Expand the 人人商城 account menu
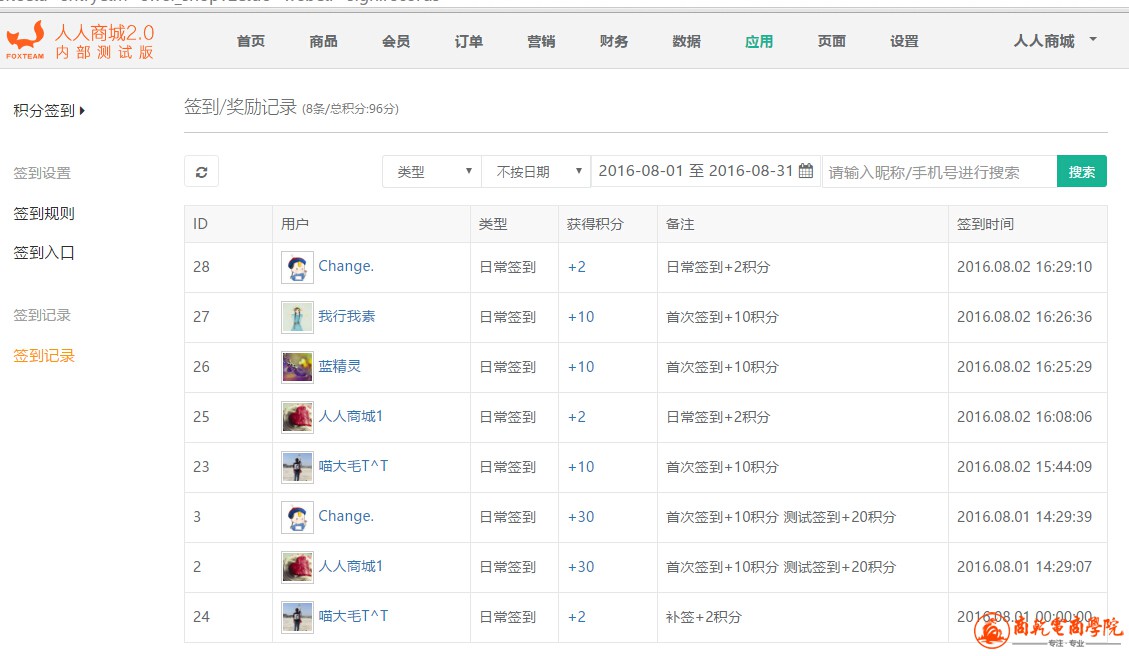Image resolution: width=1129 pixels, height=656 pixels. tap(1054, 41)
